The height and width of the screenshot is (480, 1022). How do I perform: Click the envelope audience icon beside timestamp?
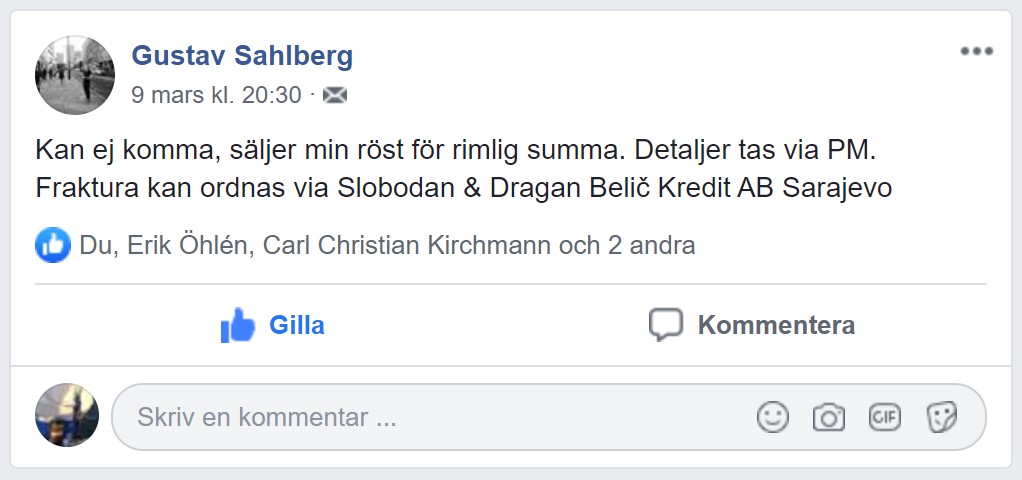pyautogui.click(x=335, y=95)
